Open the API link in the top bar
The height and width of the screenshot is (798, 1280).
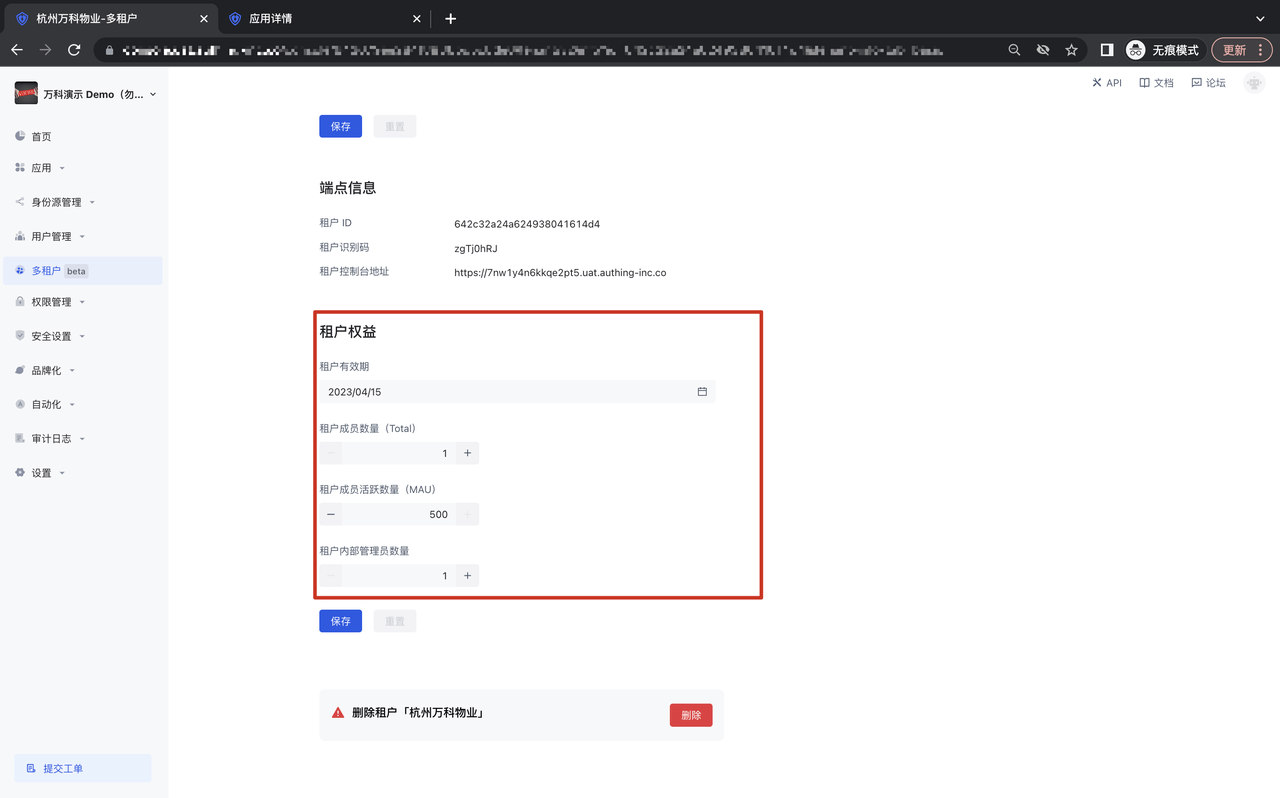tap(1107, 83)
